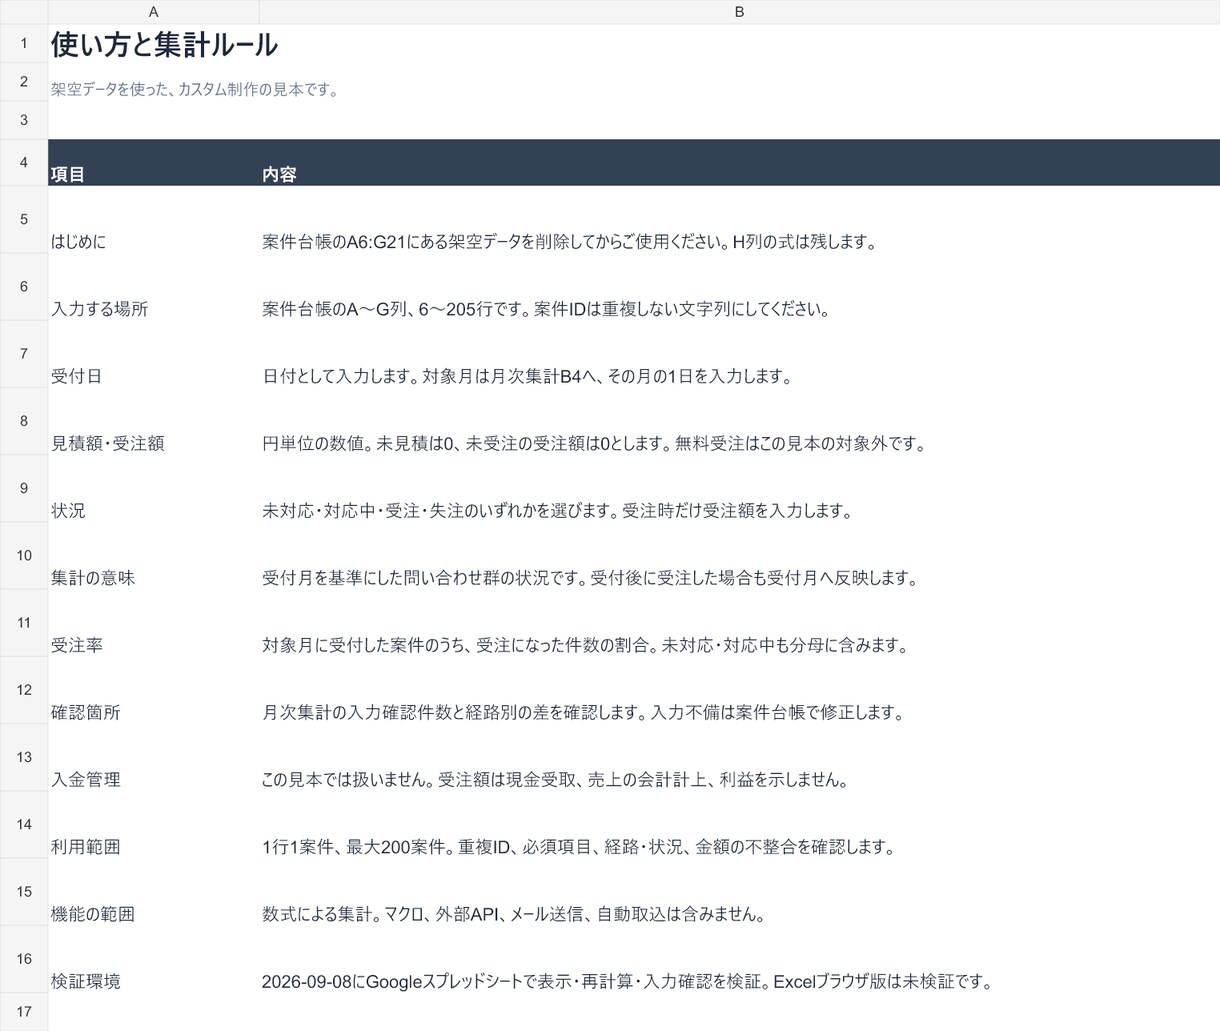Click text 日付として入力します

coord(340,376)
